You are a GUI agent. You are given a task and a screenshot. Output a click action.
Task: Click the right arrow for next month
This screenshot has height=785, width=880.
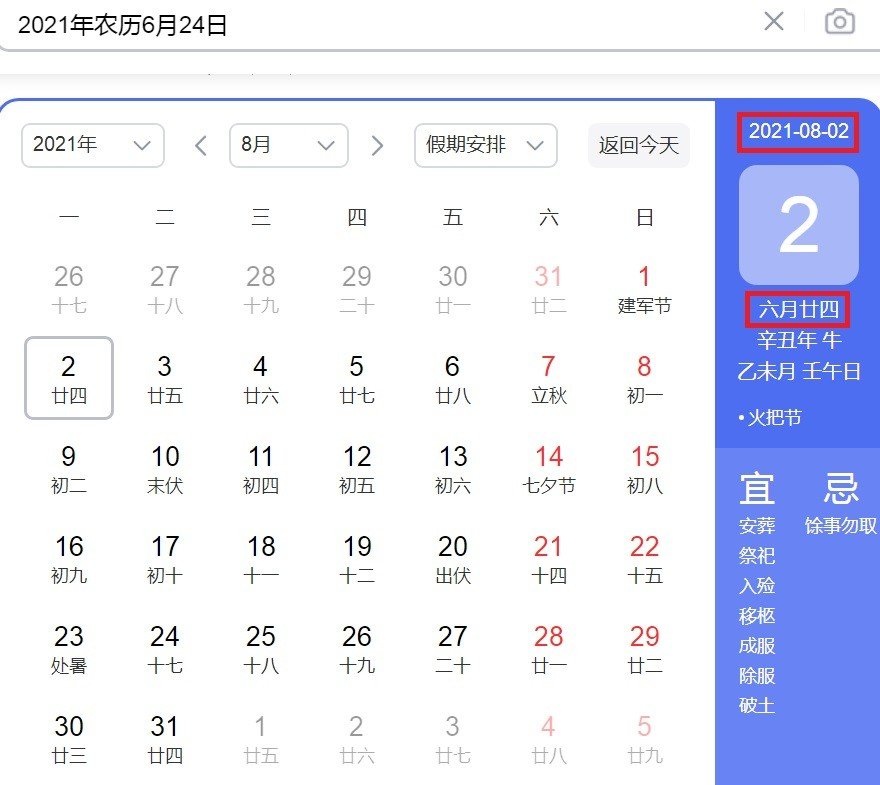pos(377,145)
